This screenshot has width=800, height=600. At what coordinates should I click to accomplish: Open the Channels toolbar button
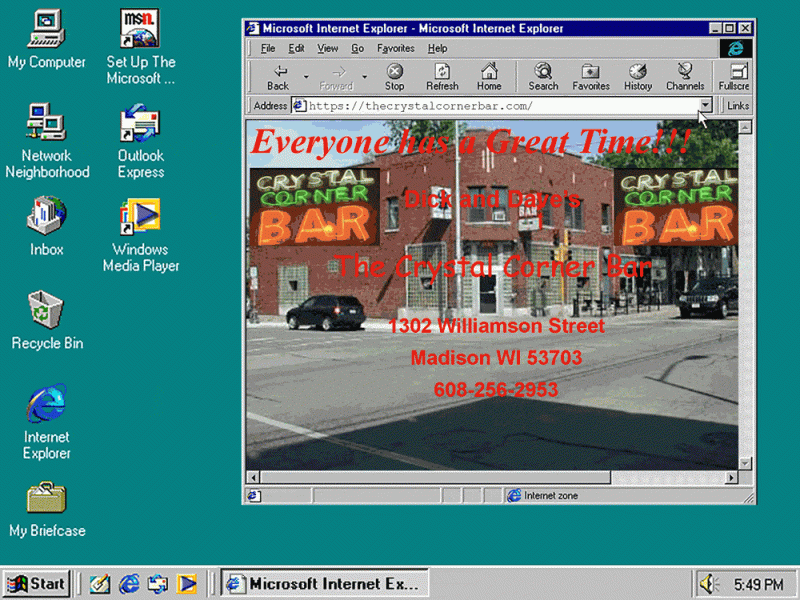coord(685,76)
